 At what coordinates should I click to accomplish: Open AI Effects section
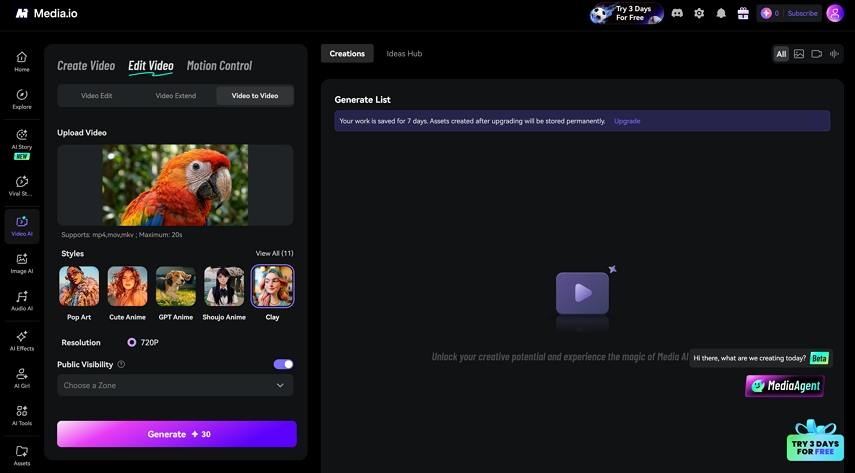click(x=22, y=340)
